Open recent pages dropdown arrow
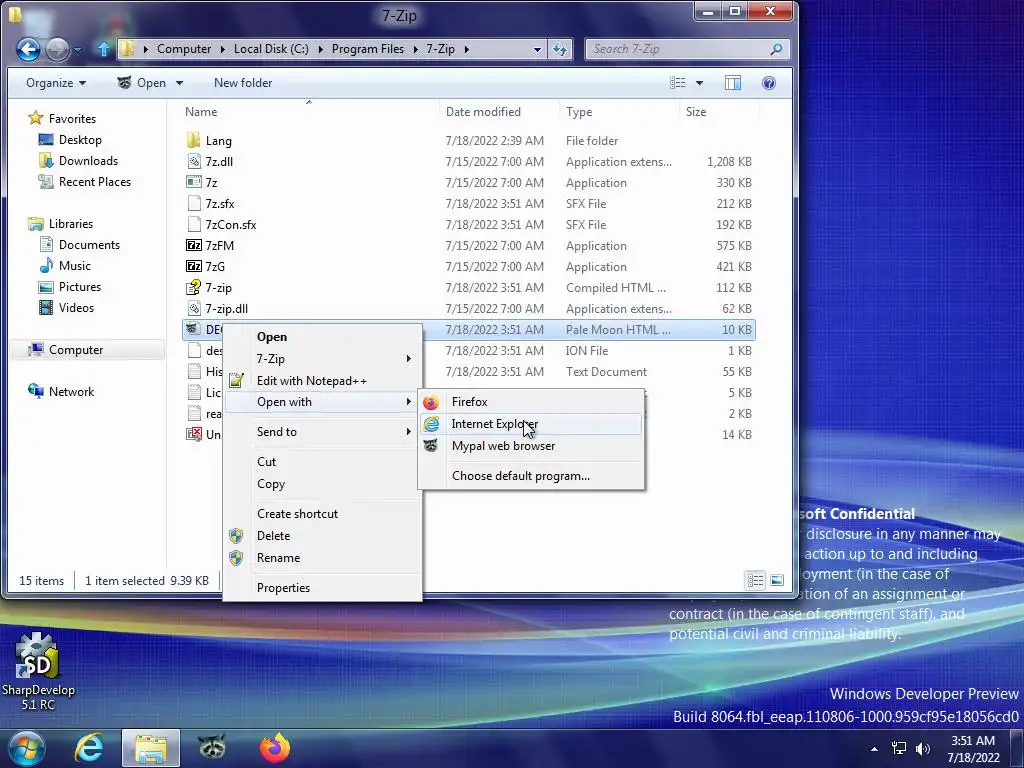The height and width of the screenshot is (768, 1024). [x=78, y=50]
